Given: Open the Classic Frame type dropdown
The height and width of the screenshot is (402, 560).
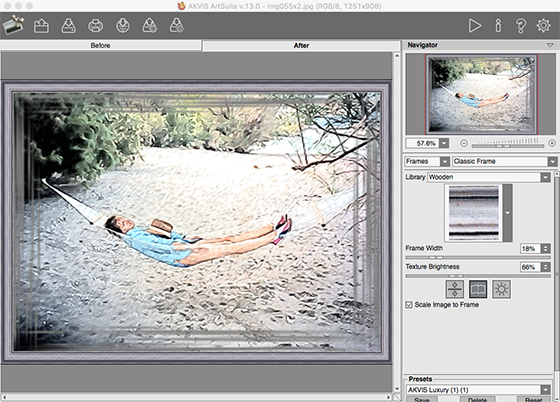Looking at the screenshot, I should (552, 161).
